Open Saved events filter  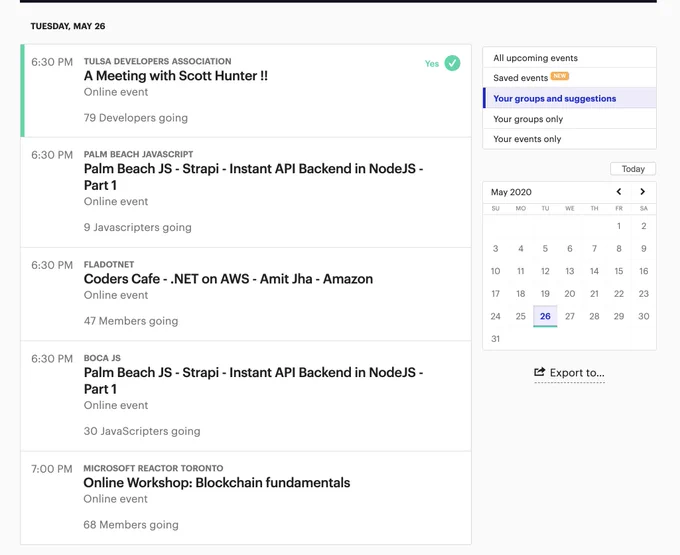tap(569, 78)
